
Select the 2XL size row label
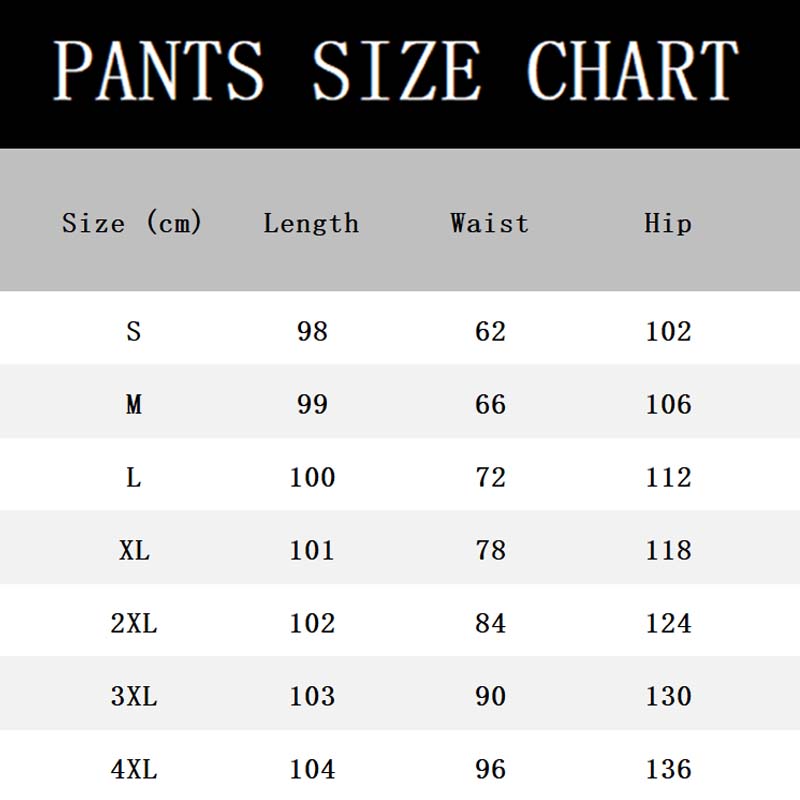tap(134, 623)
